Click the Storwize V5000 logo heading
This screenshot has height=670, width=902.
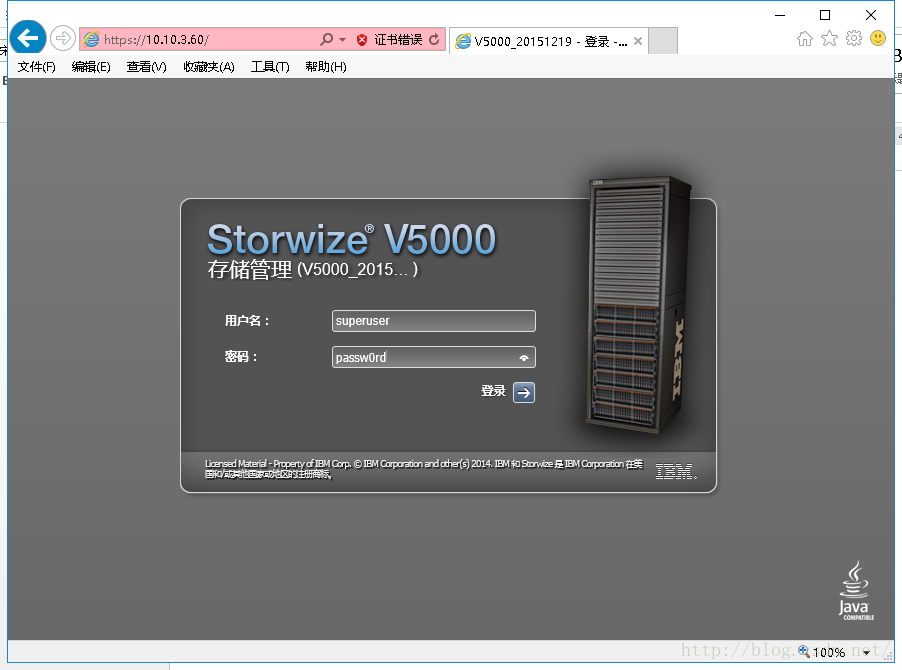pos(351,239)
